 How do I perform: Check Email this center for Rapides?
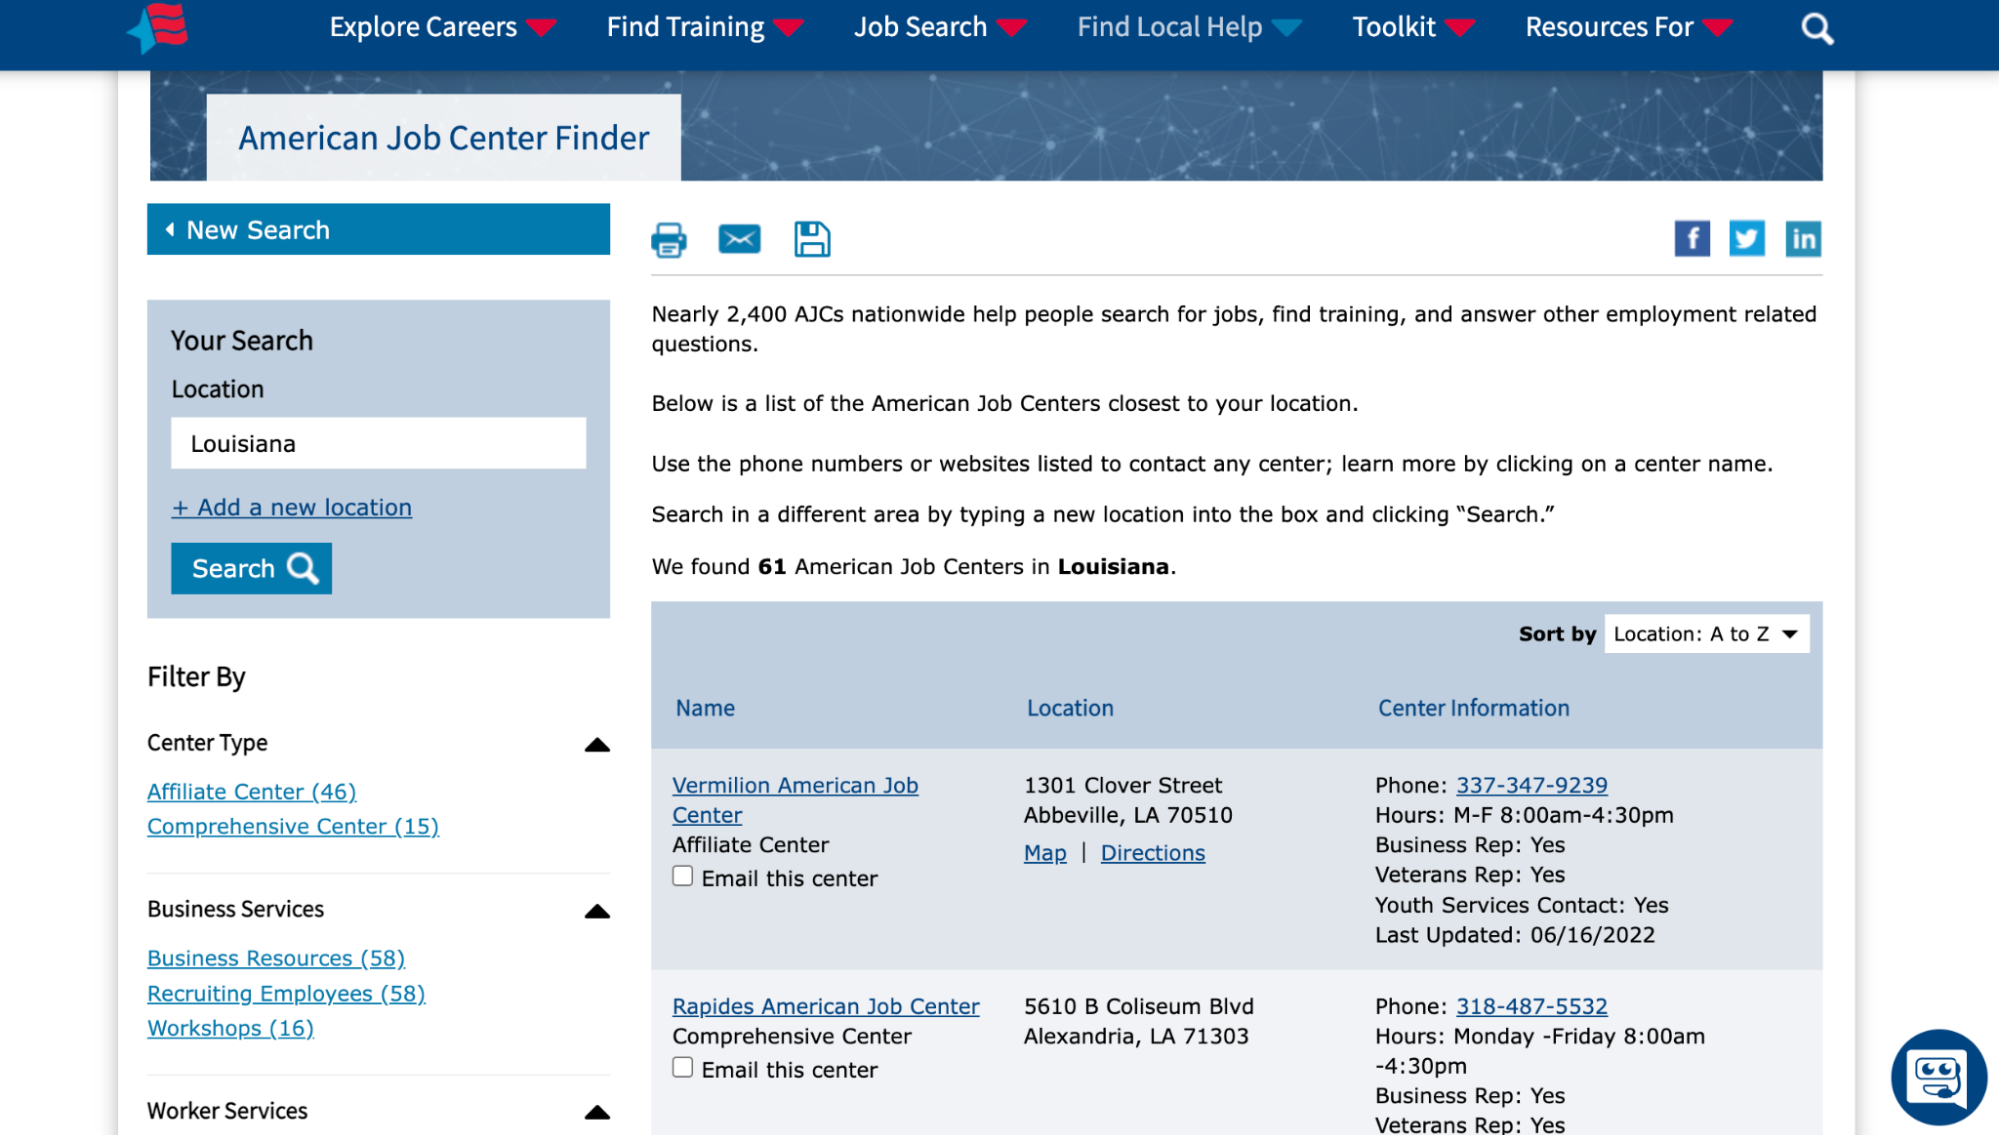[683, 1067]
